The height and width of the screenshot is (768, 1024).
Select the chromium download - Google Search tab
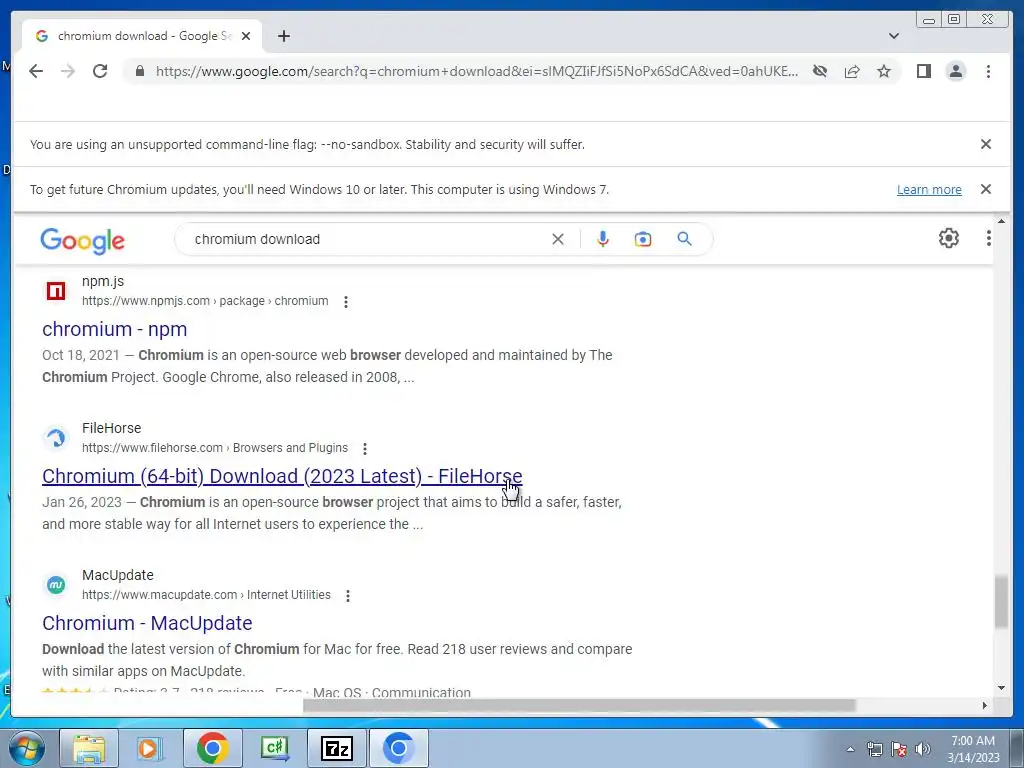pyautogui.click(x=142, y=36)
